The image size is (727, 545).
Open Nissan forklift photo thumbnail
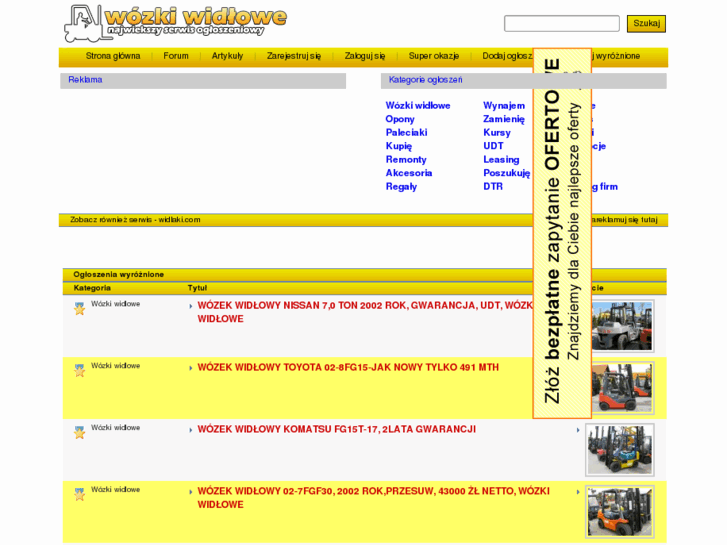(622, 326)
